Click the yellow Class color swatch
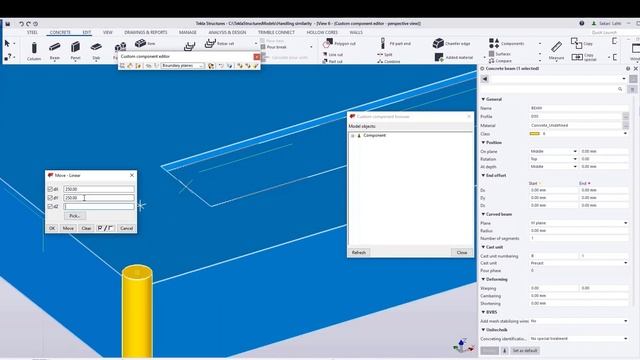The image size is (640, 360). coord(535,134)
